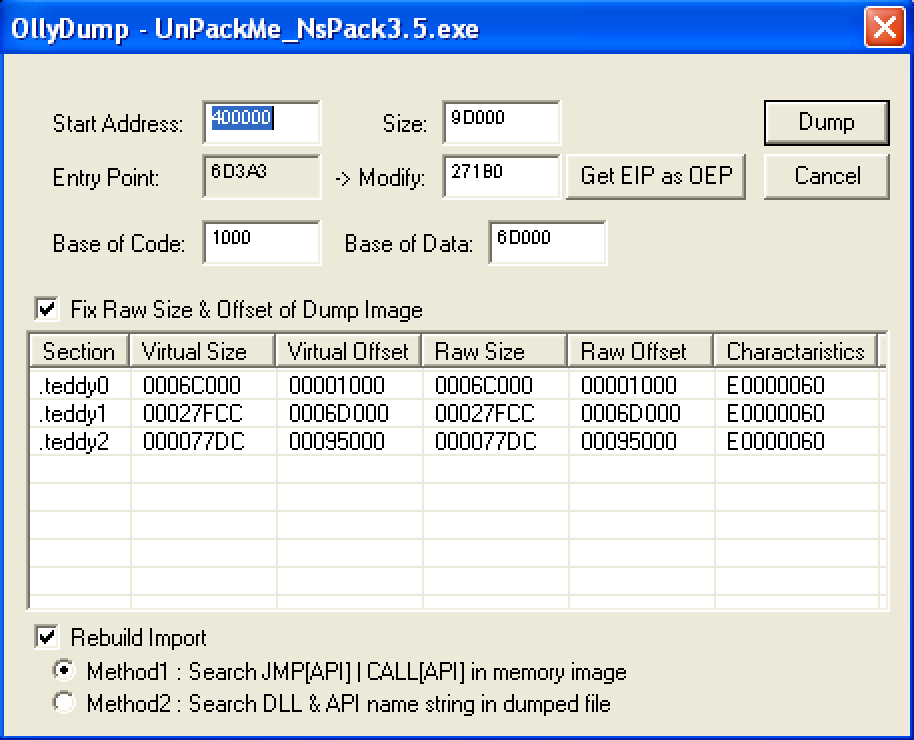Screen dimensions: 914x740
Task: Click the Virtual Offset column header
Action: (x=349, y=351)
